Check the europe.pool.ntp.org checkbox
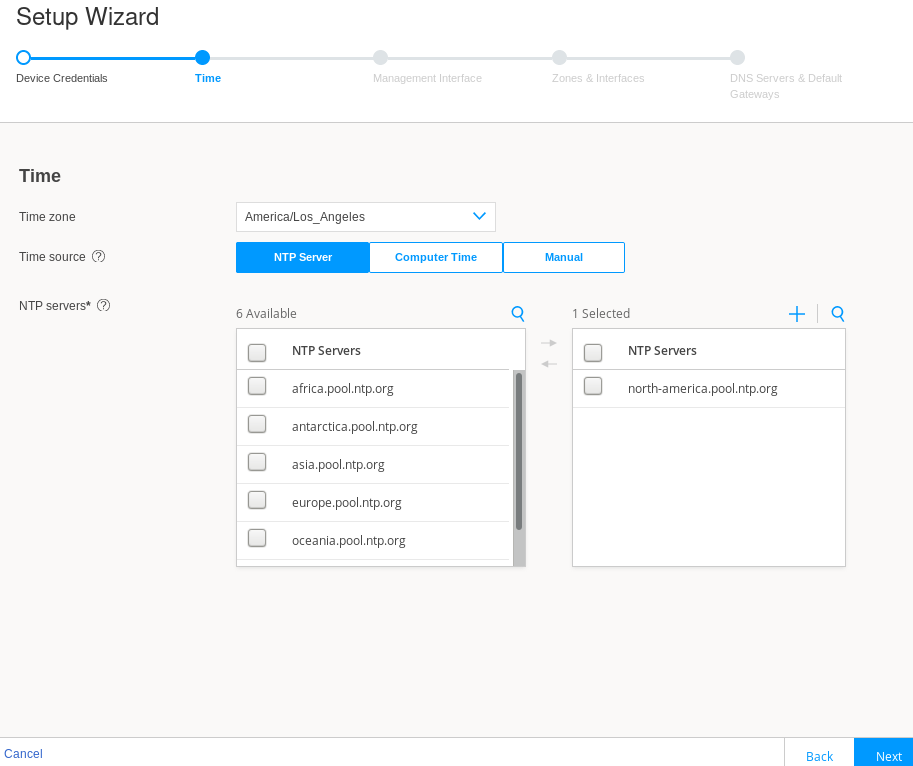This screenshot has height=766, width=913. pos(257,499)
